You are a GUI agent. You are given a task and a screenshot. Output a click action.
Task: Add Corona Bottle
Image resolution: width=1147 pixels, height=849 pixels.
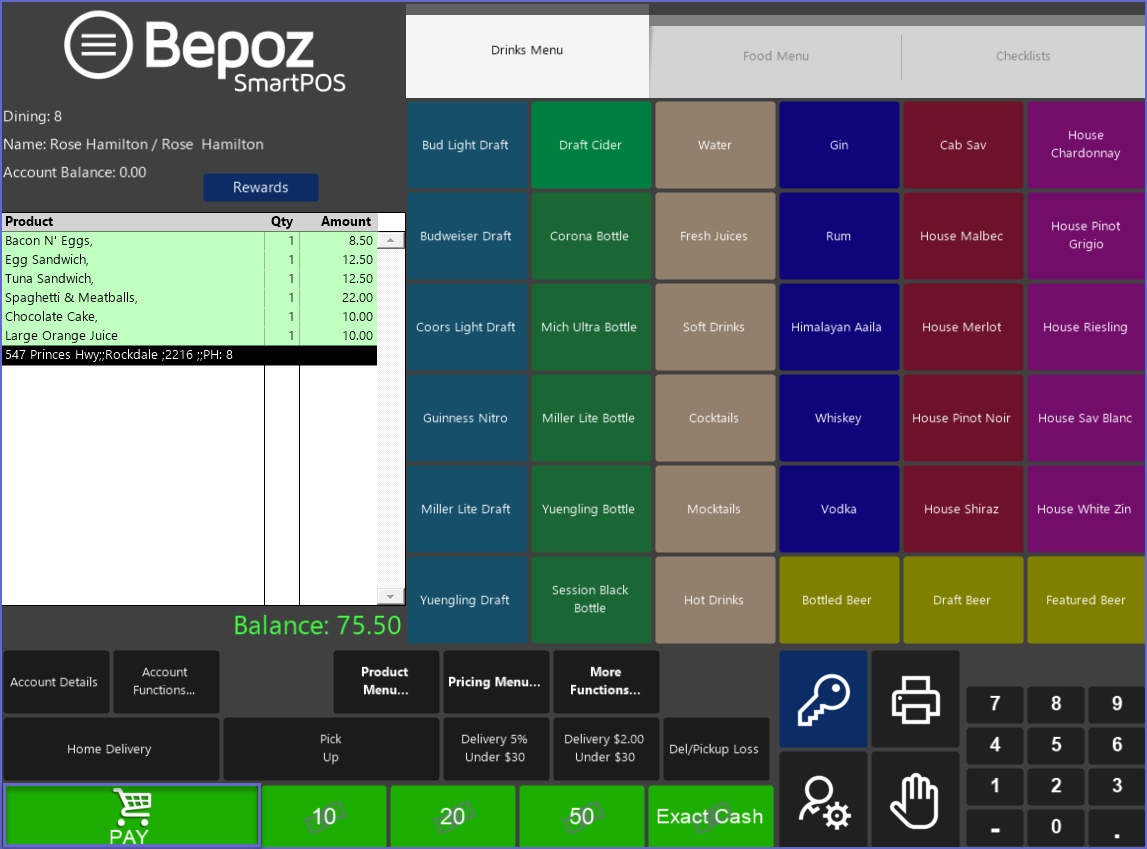(590, 236)
